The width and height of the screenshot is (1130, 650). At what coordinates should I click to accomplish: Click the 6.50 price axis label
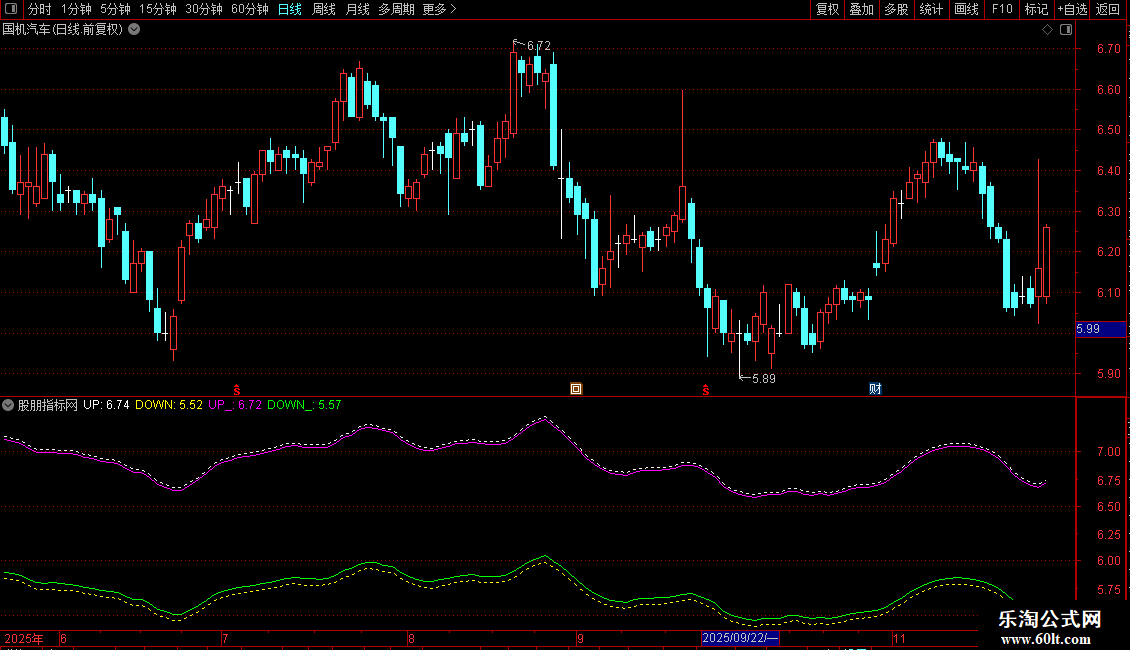1108,130
